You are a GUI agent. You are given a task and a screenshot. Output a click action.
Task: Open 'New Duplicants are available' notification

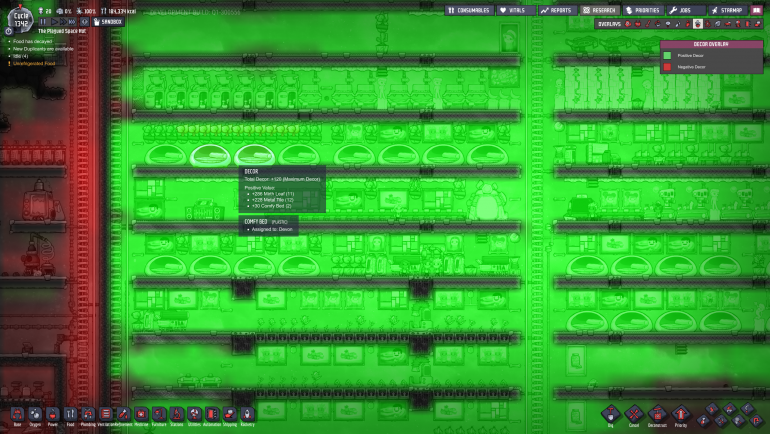click(43, 49)
